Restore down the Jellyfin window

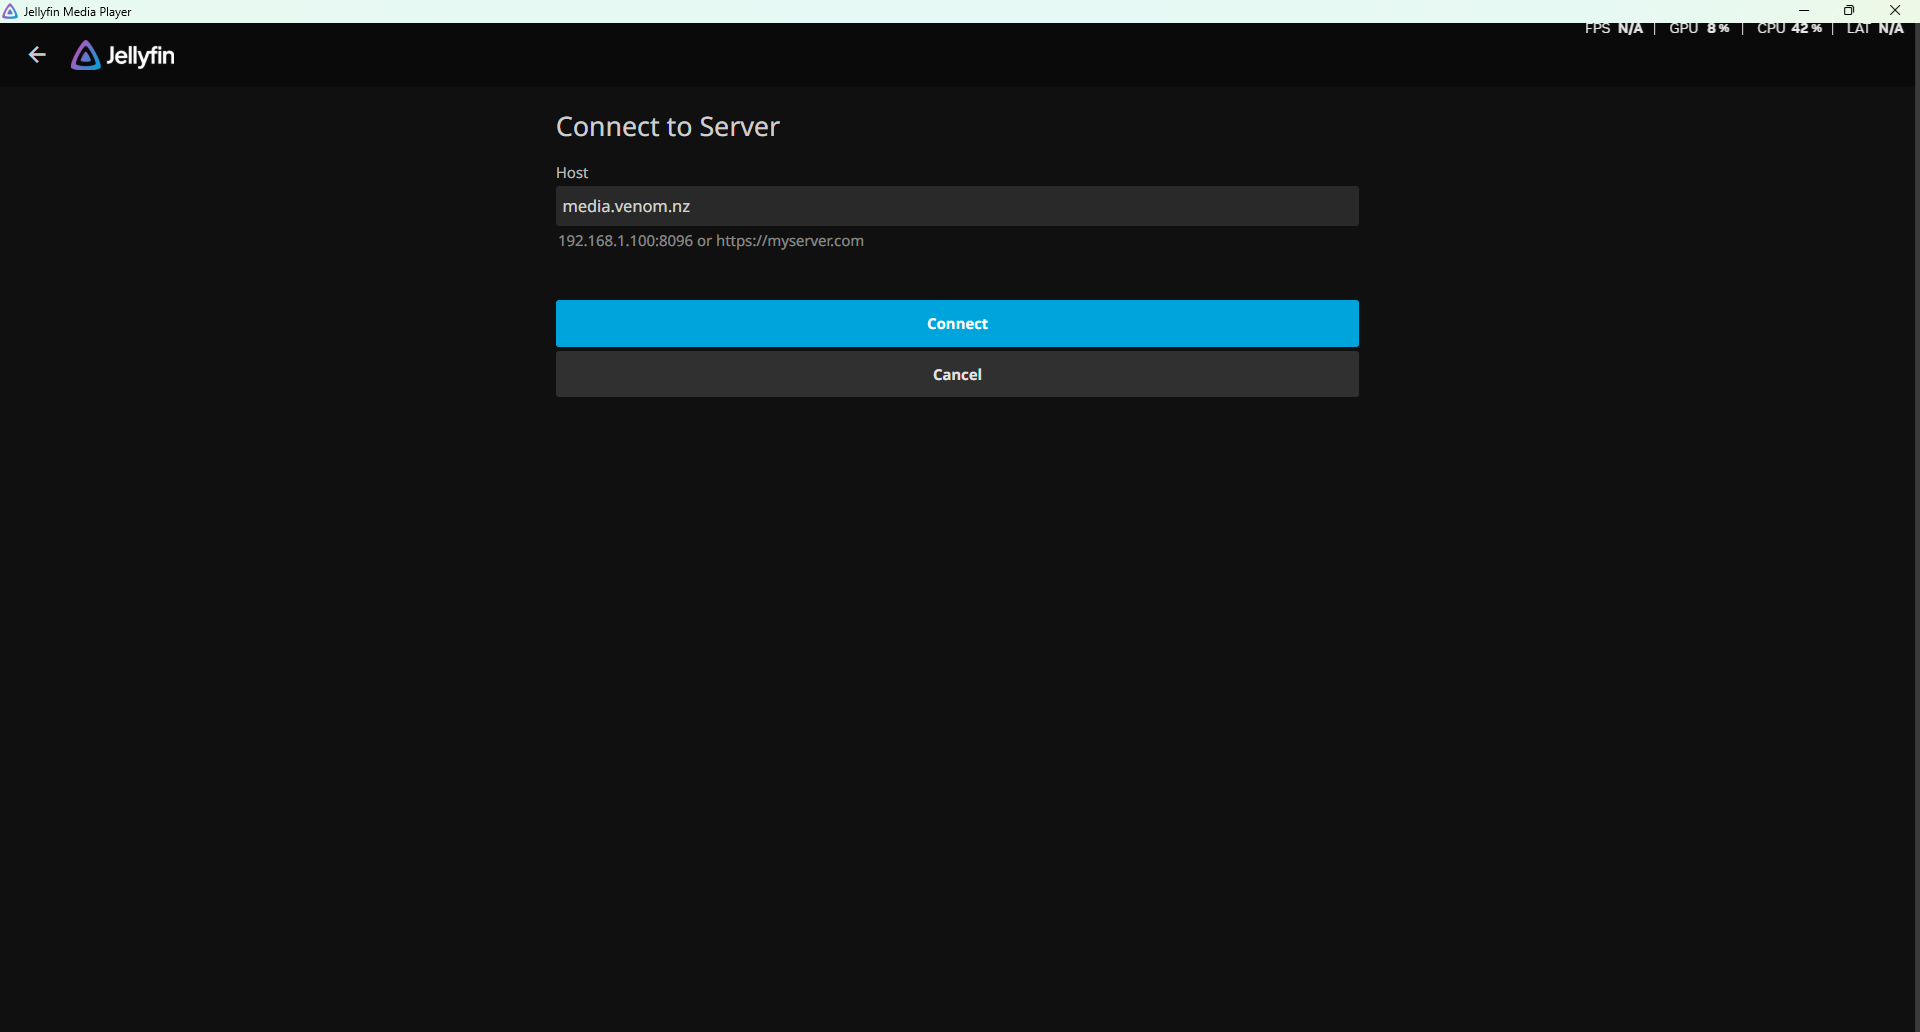[x=1849, y=11]
